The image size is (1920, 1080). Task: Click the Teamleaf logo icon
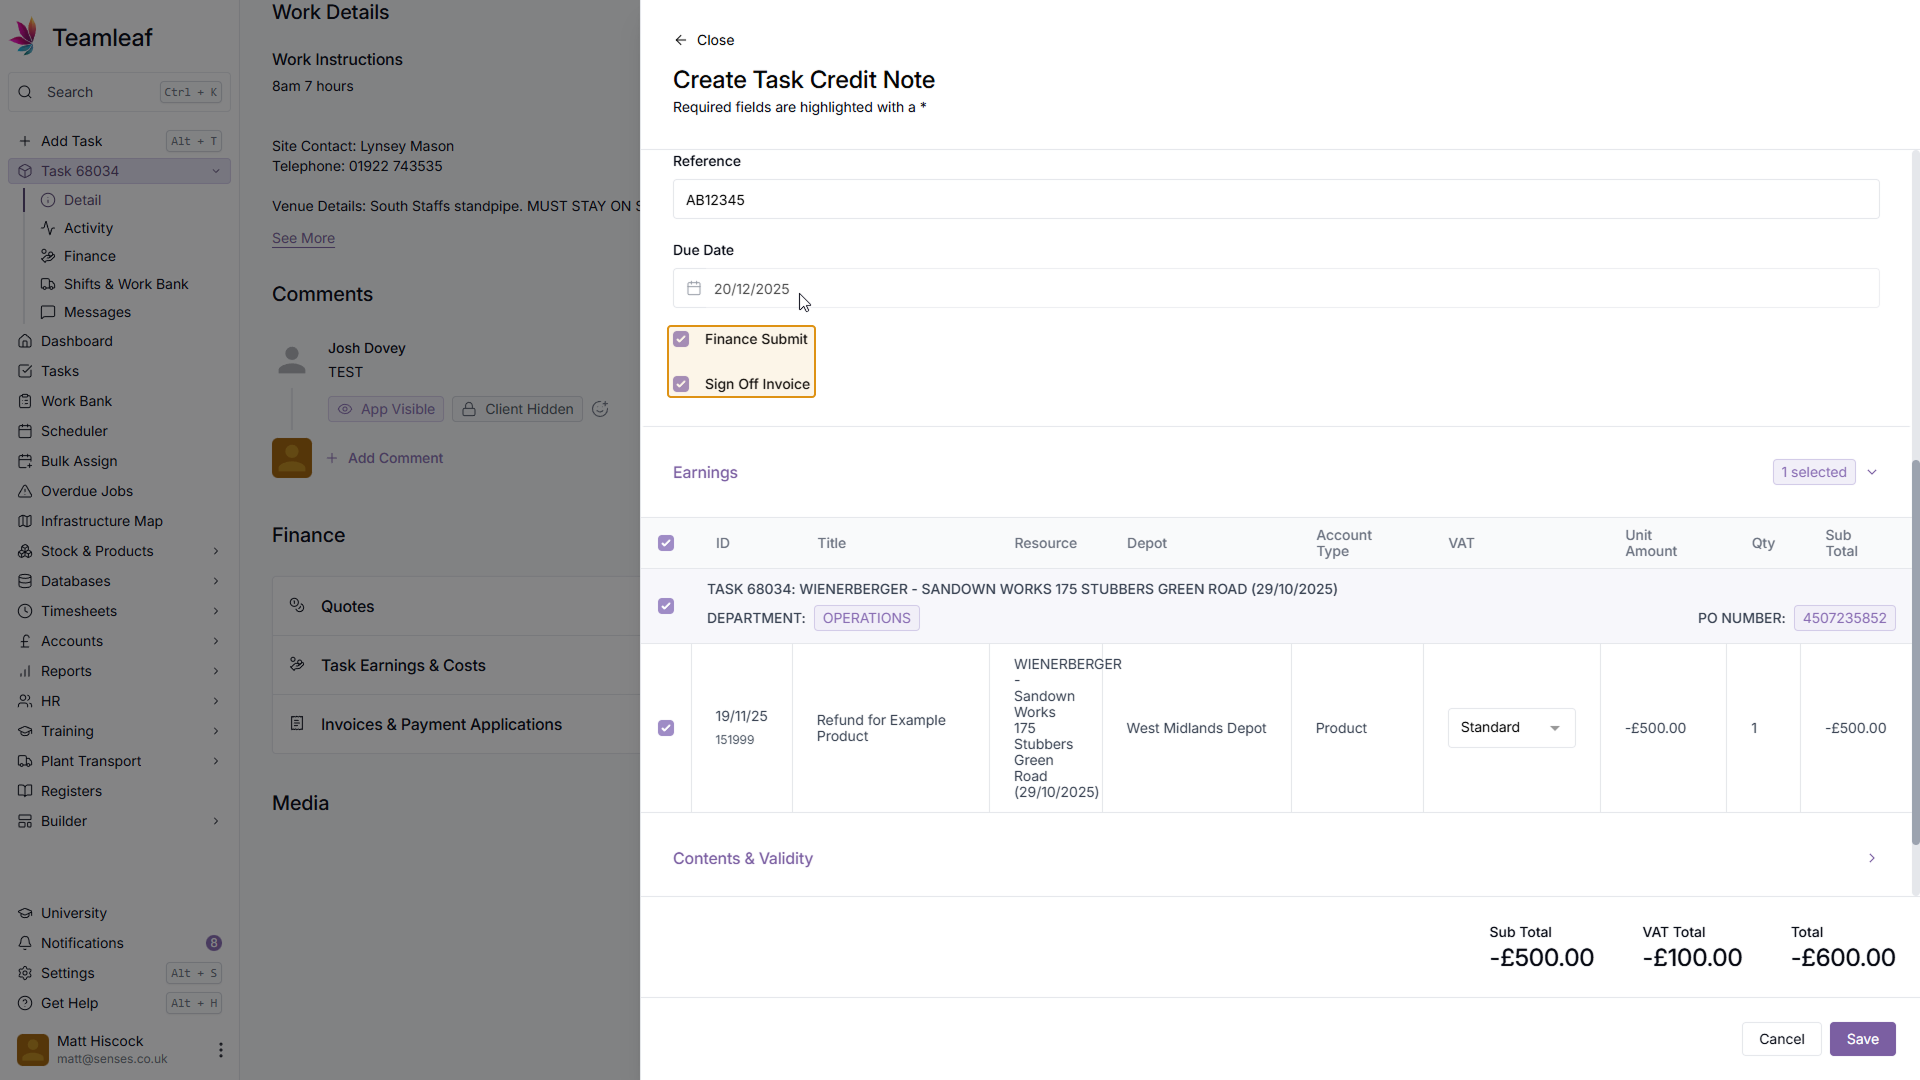25,36
